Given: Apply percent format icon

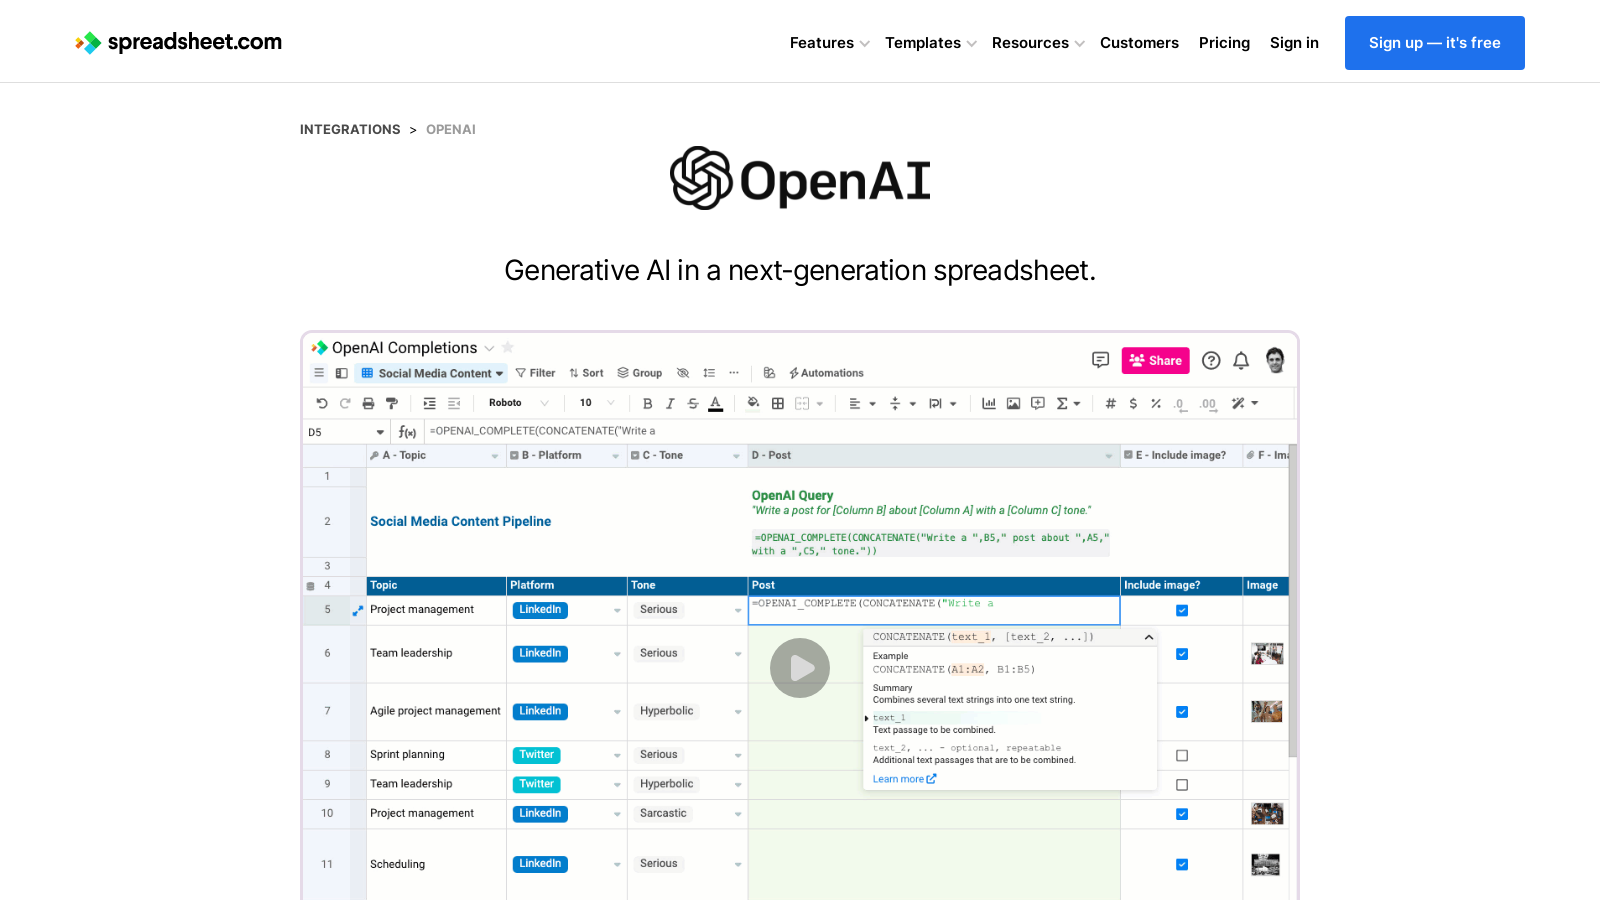Looking at the screenshot, I should (1156, 404).
